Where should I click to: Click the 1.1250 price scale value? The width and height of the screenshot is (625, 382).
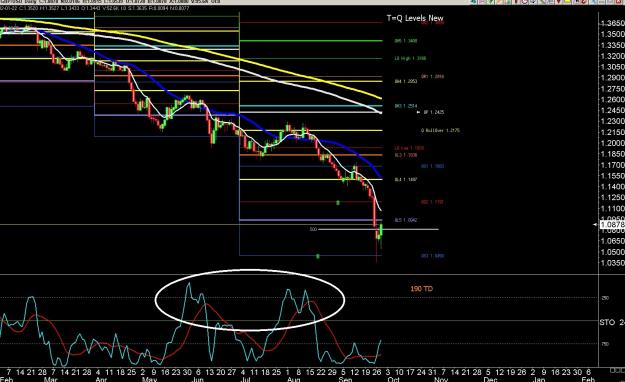coord(613,197)
